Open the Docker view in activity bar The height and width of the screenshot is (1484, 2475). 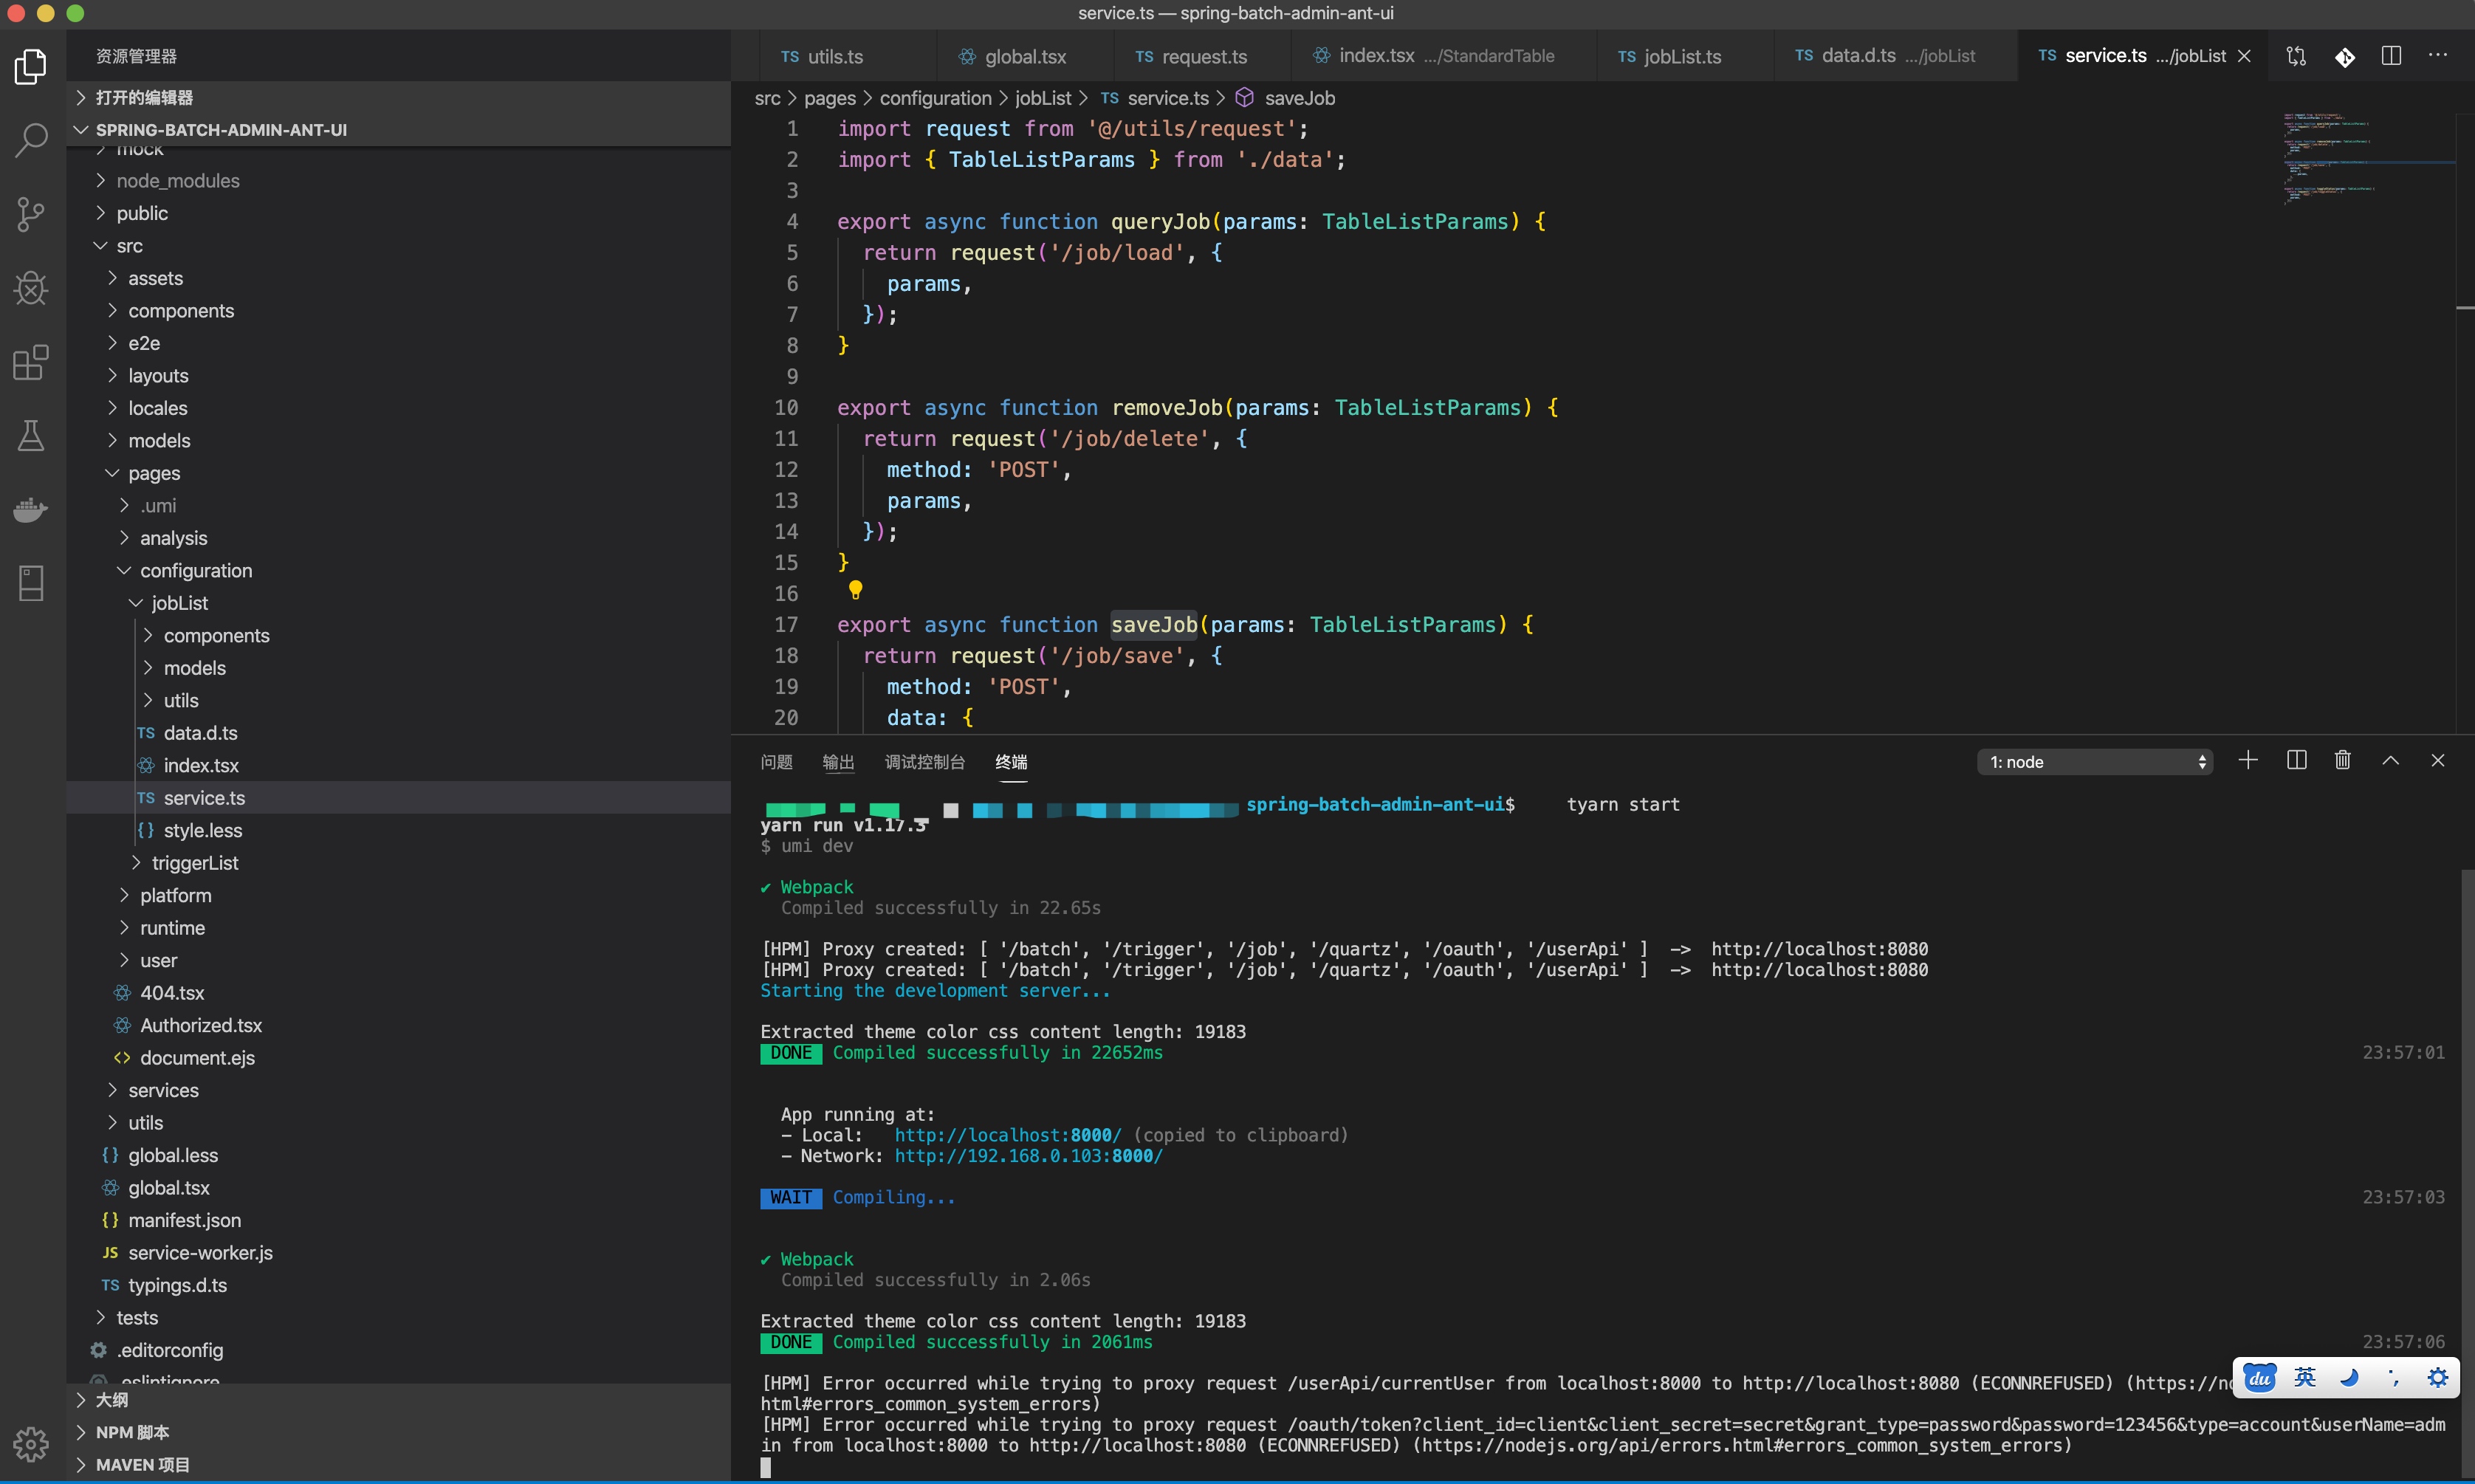(x=31, y=510)
